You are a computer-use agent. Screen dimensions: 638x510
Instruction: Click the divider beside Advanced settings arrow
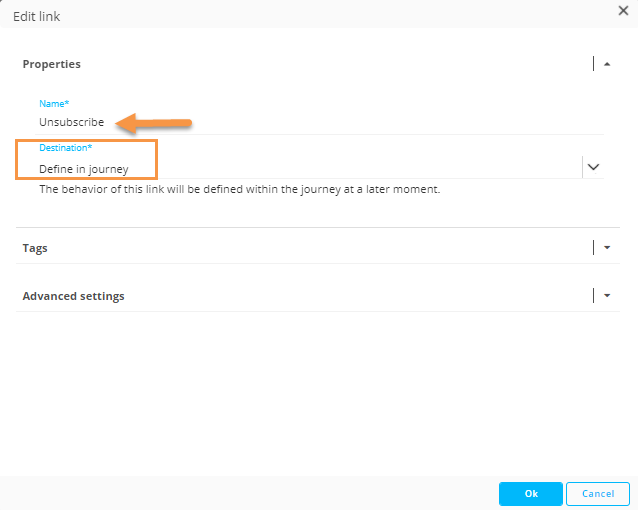pyautogui.click(x=594, y=296)
